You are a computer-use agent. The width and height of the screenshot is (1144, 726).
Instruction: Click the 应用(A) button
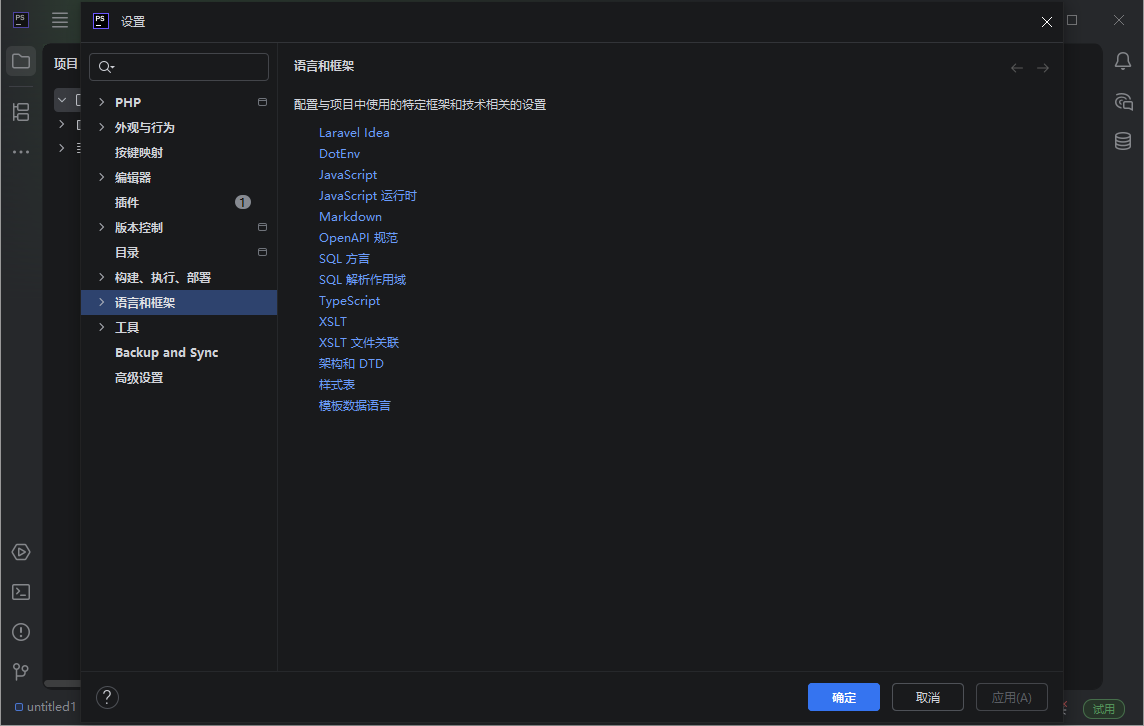[1011, 697]
